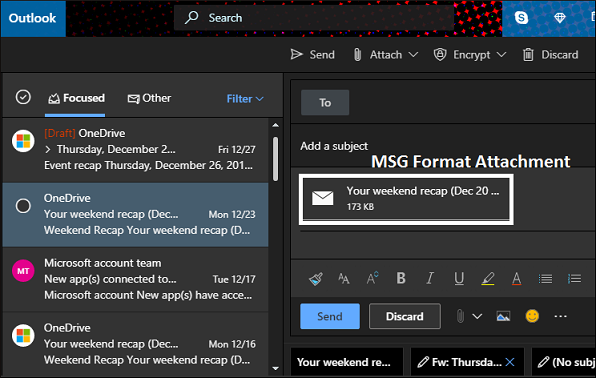596x378 pixels.
Task: Click the format painter icon
Action: click(x=316, y=279)
